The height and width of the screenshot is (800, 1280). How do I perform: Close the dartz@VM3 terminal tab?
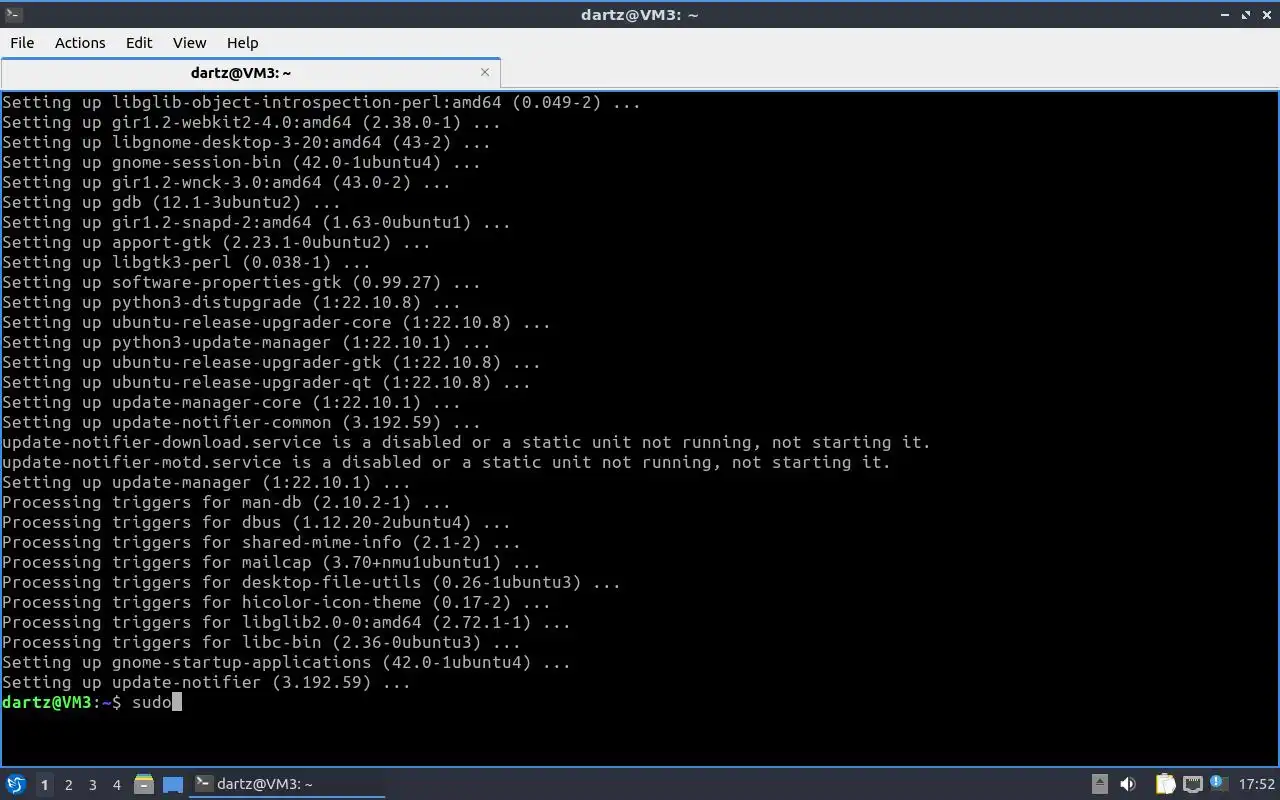point(485,72)
